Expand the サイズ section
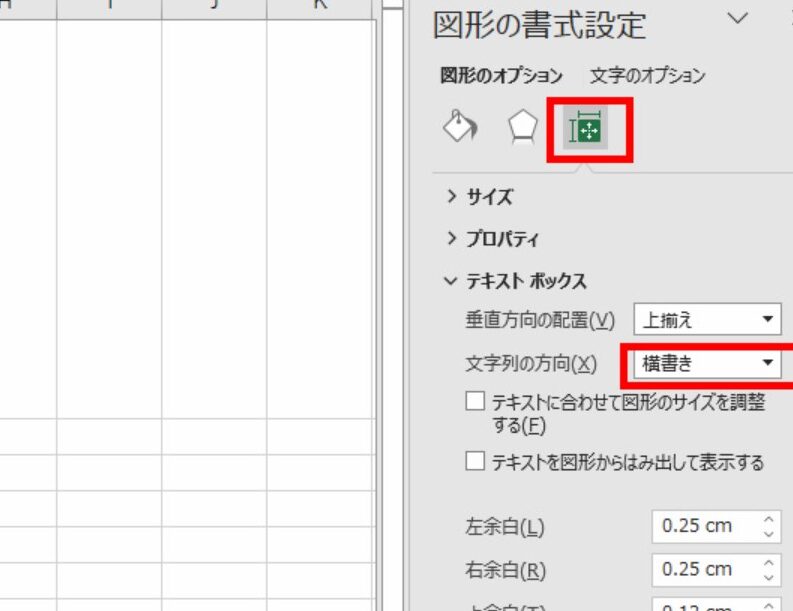Screen dimensions: 793x611 [x=480, y=197]
